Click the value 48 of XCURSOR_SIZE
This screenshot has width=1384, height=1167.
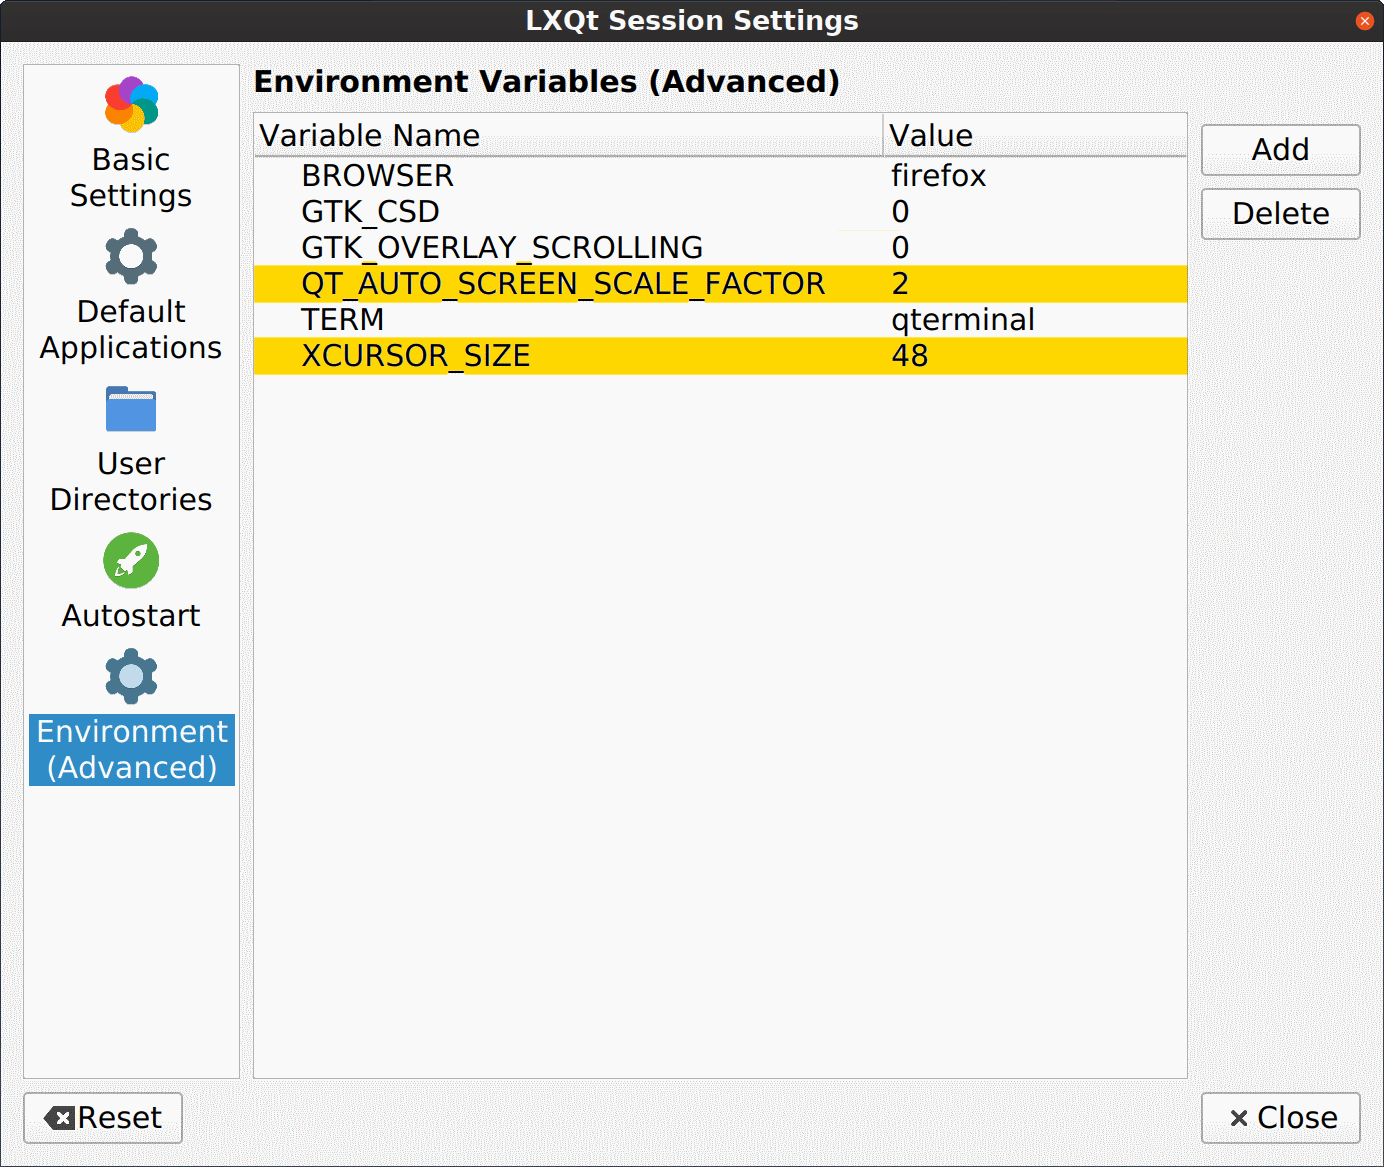(x=909, y=356)
